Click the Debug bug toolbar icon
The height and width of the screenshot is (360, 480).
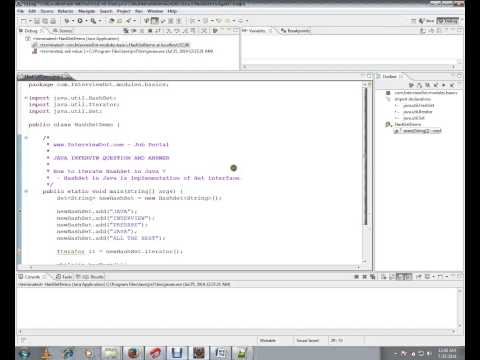tap(67, 21)
